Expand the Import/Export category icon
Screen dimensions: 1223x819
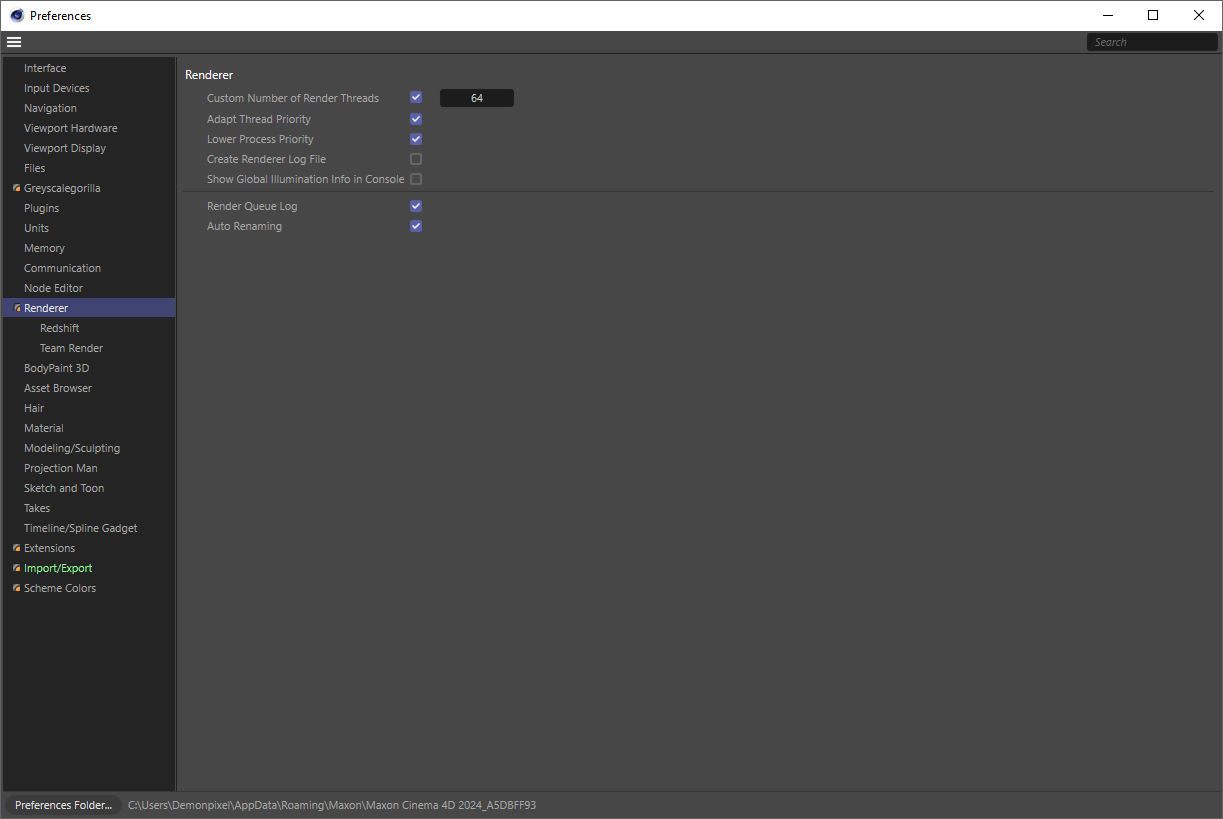click(17, 568)
